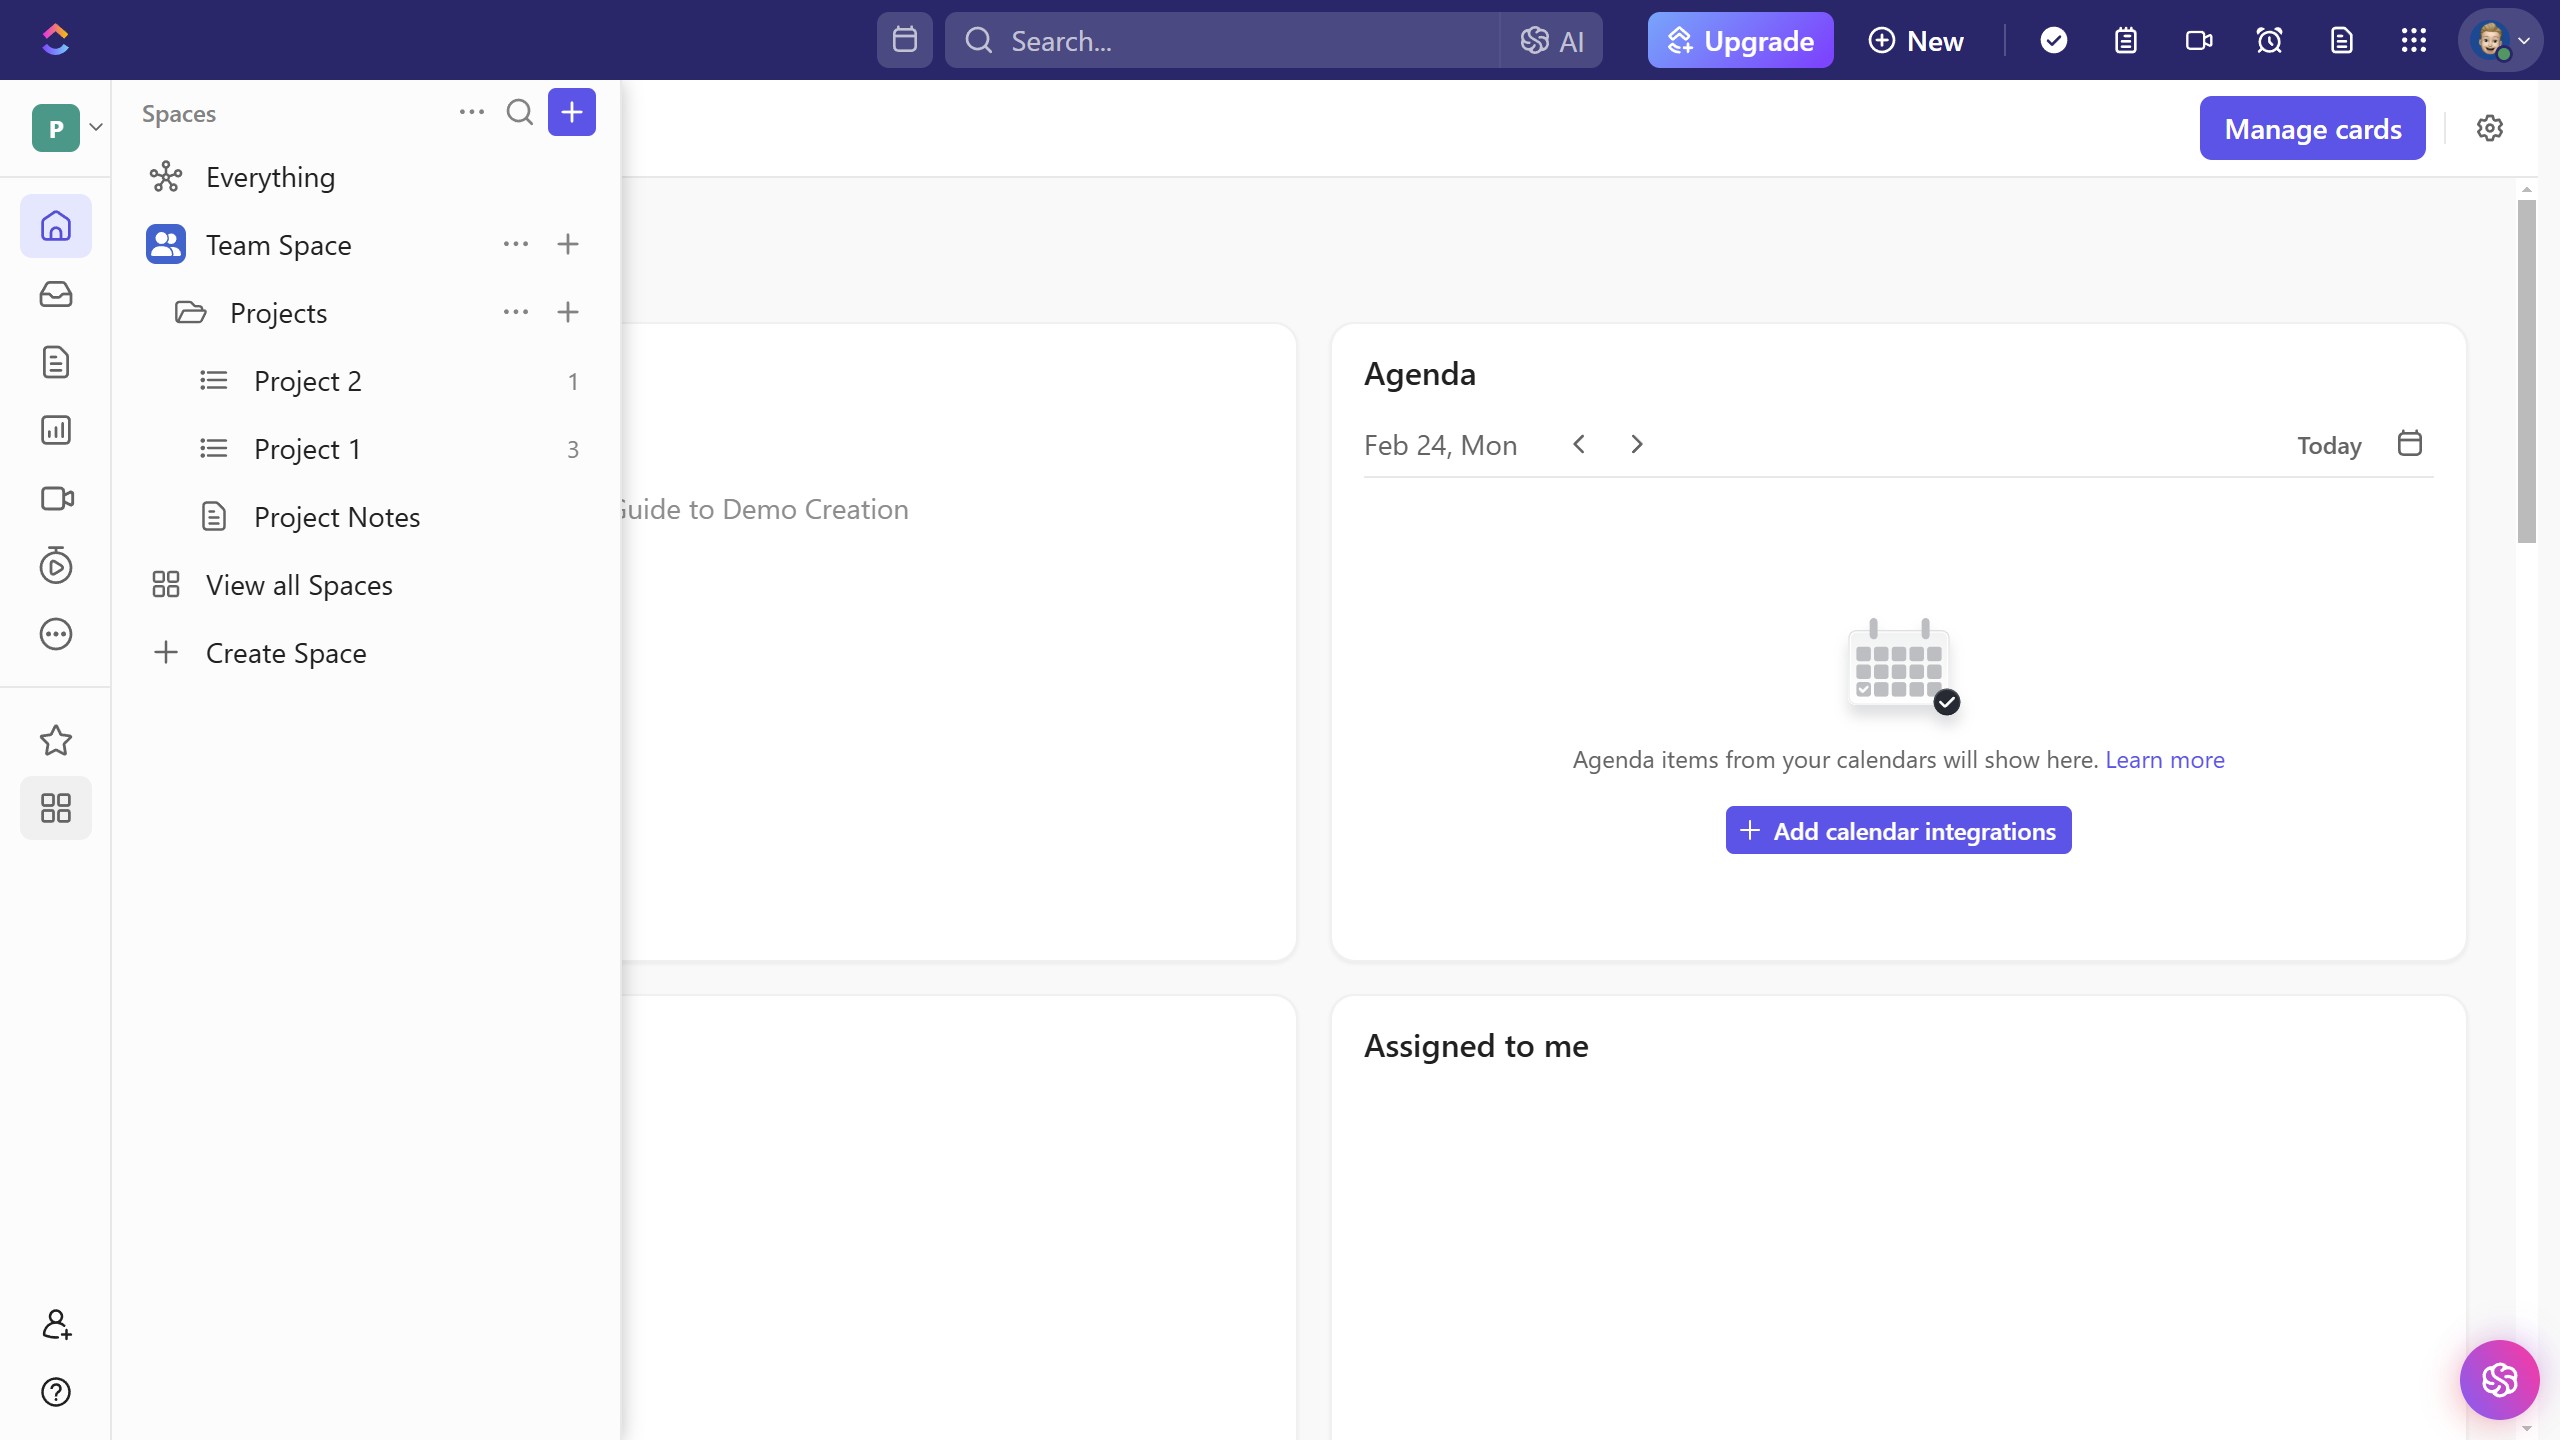2560x1440 pixels.
Task: Open the Timesheets icon in sidebar
Action: click(56, 566)
